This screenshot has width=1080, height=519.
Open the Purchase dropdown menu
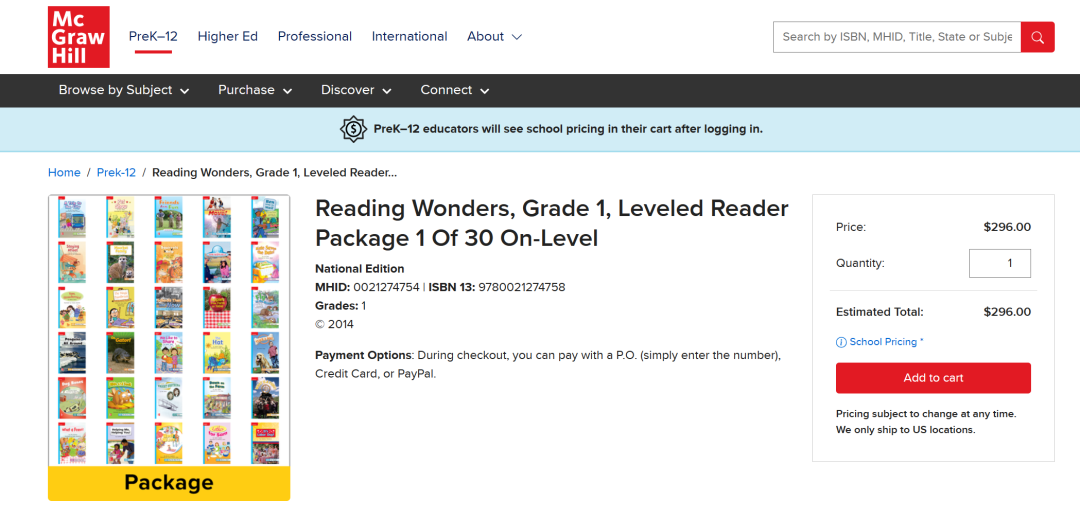[x=255, y=90]
